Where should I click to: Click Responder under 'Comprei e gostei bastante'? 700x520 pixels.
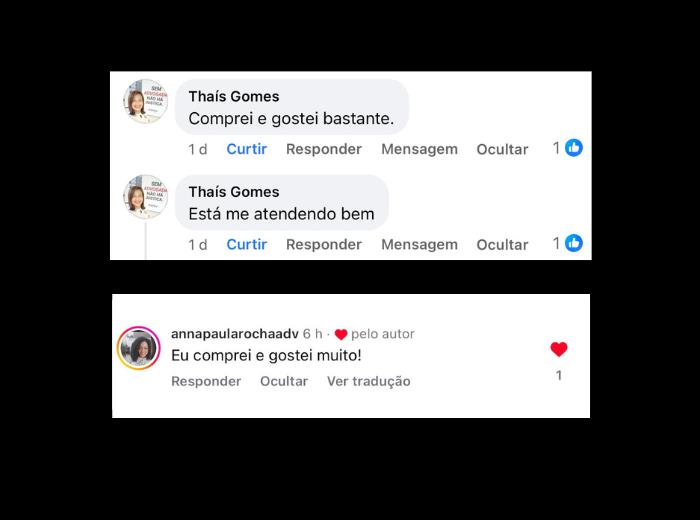point(324,149)
